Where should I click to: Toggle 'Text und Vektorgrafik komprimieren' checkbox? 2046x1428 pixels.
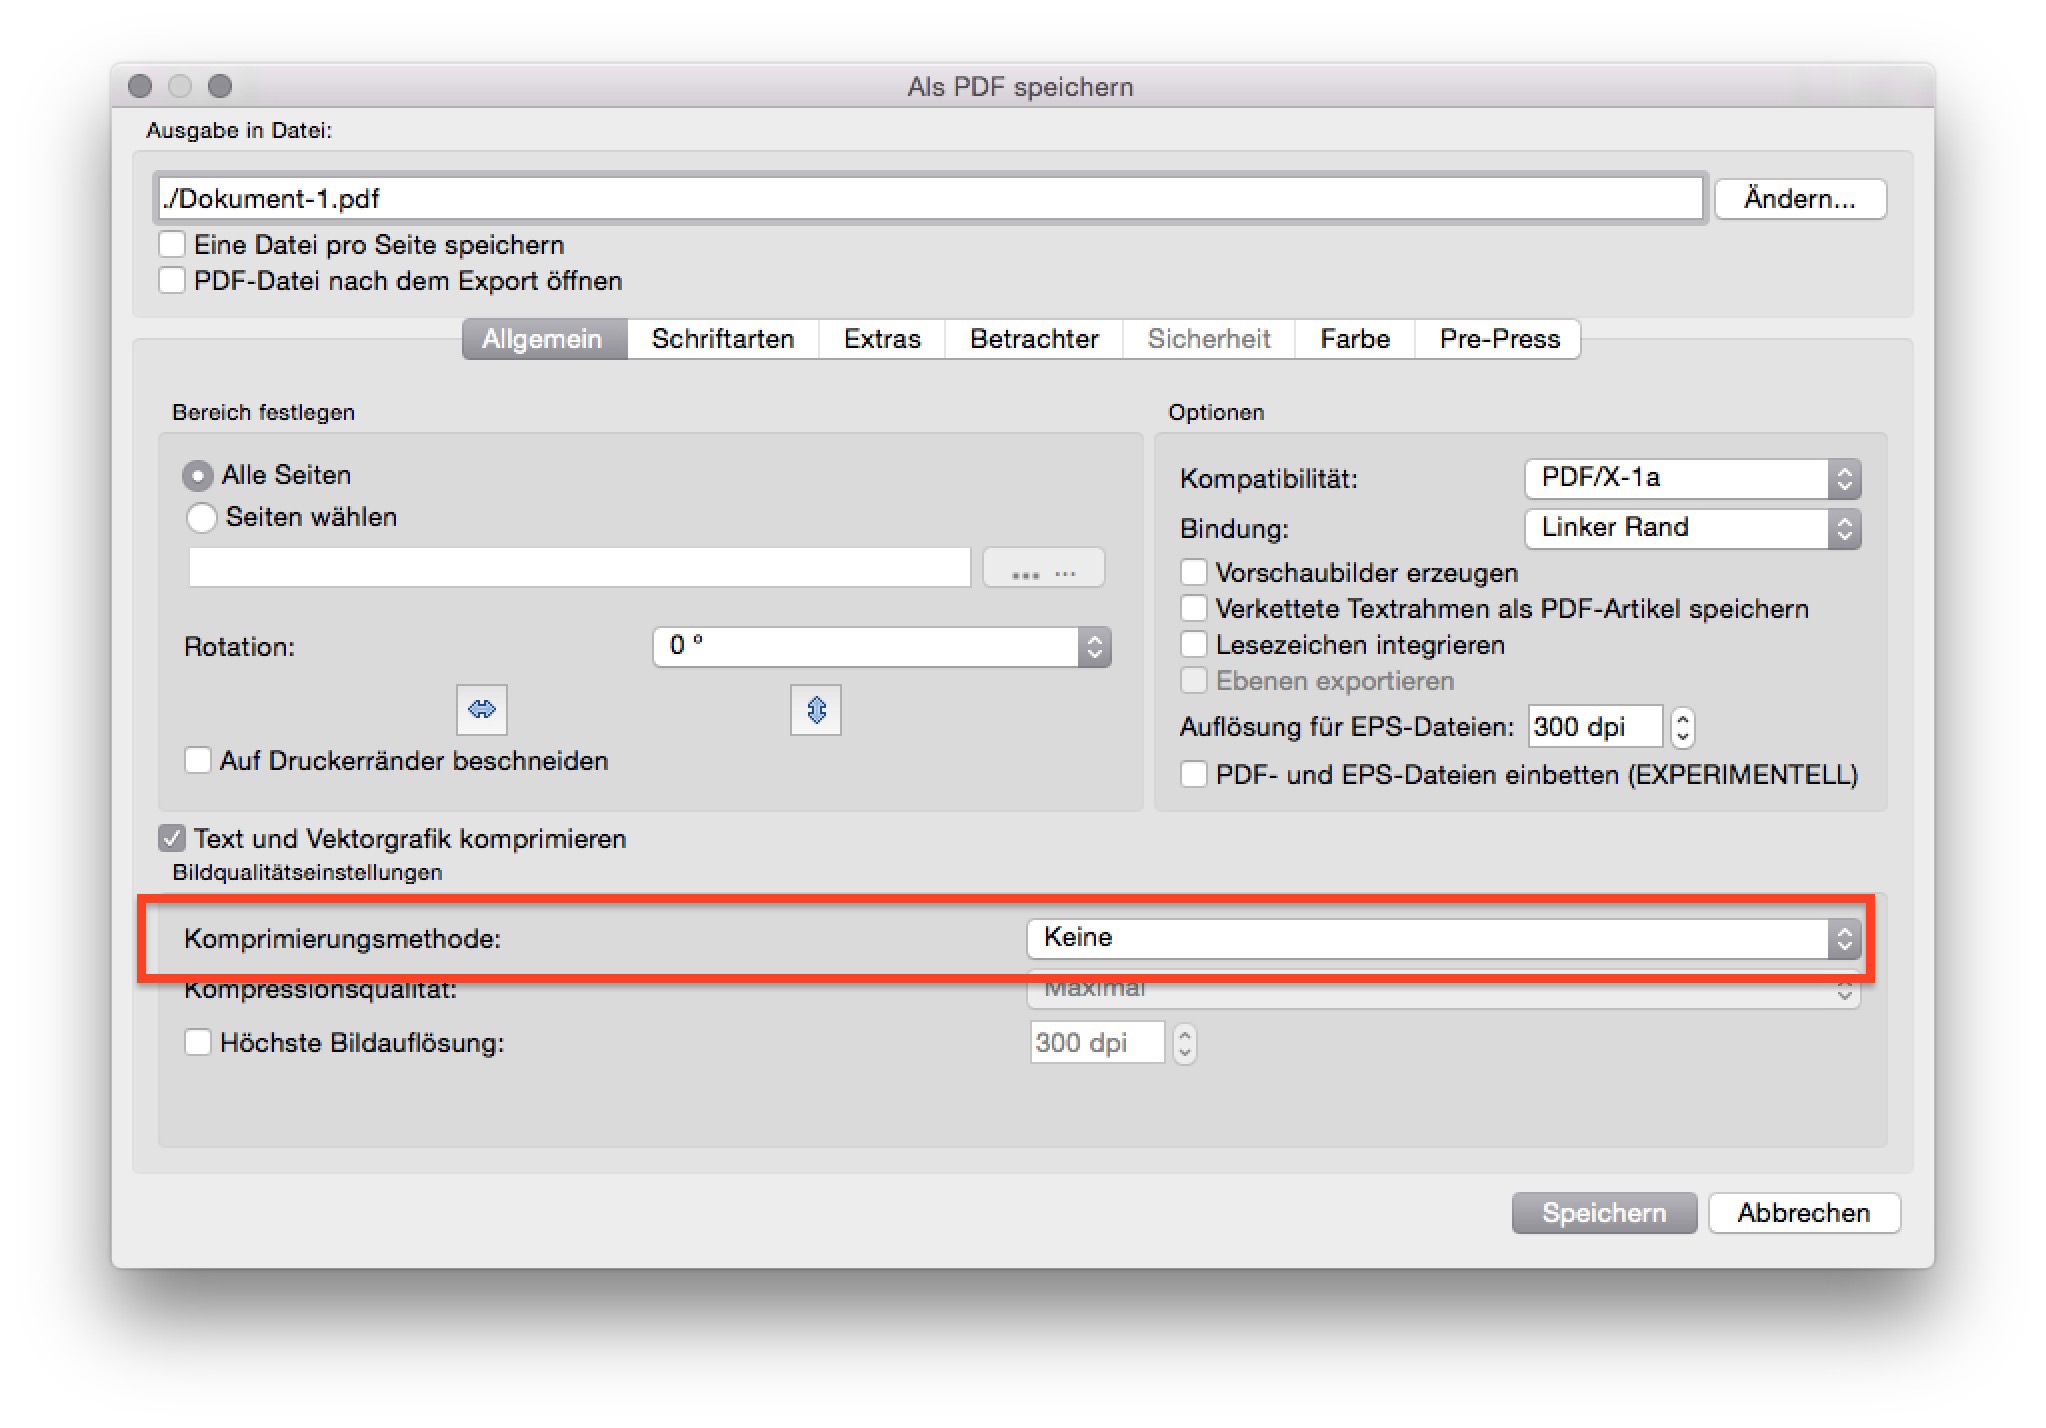[x=173, y=838]
